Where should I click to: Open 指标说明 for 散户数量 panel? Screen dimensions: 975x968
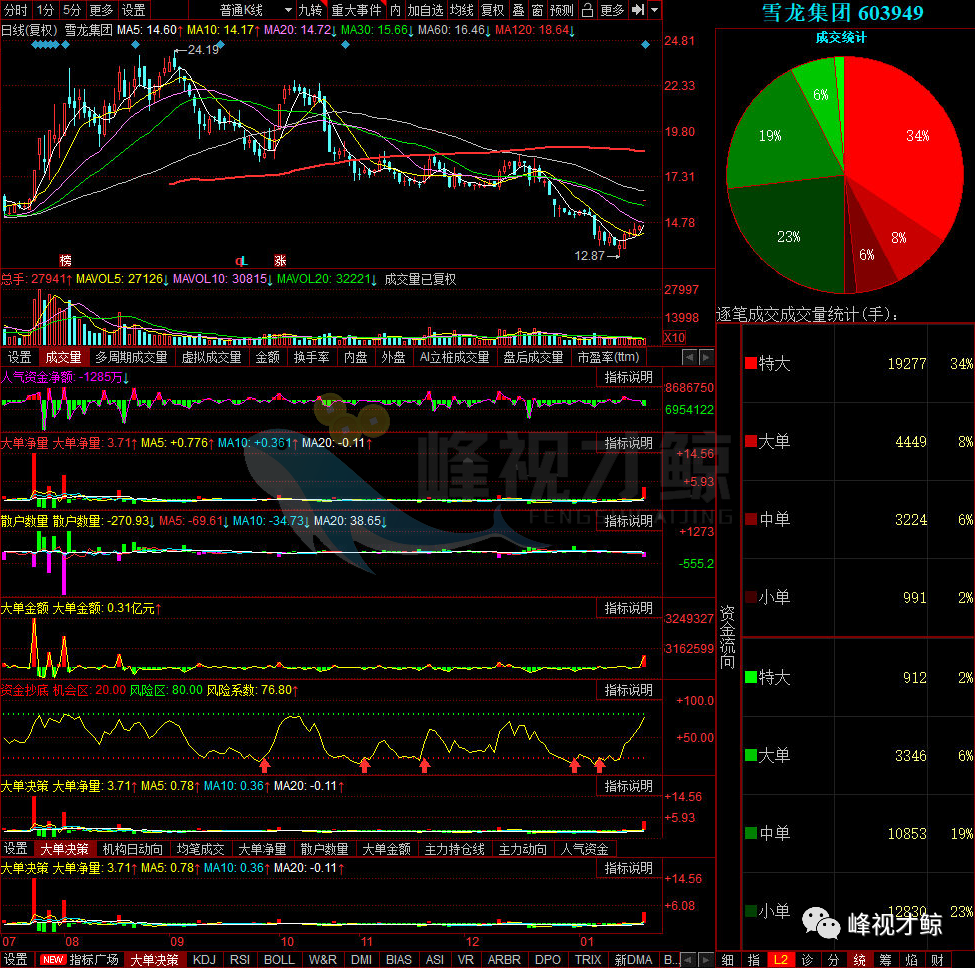pos(629,521)
